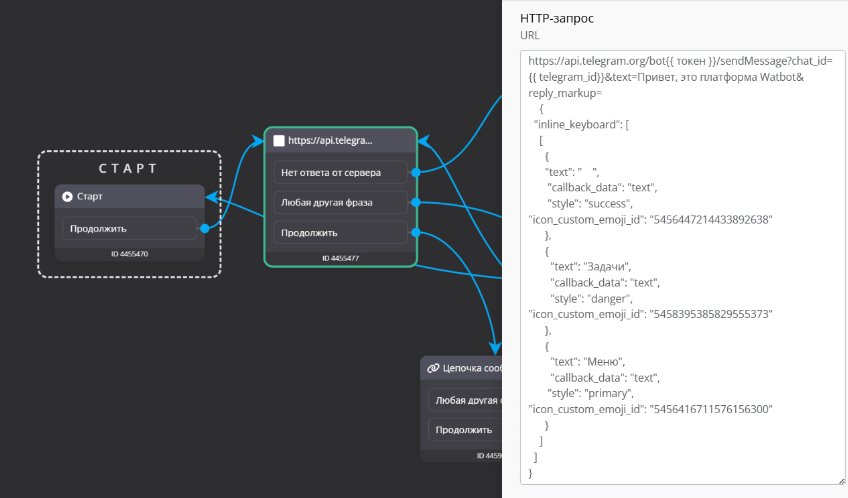Viewport: 848px width, 498px height.
Task: Click the https://api.telegra... block title
Action: click(330, 141)
